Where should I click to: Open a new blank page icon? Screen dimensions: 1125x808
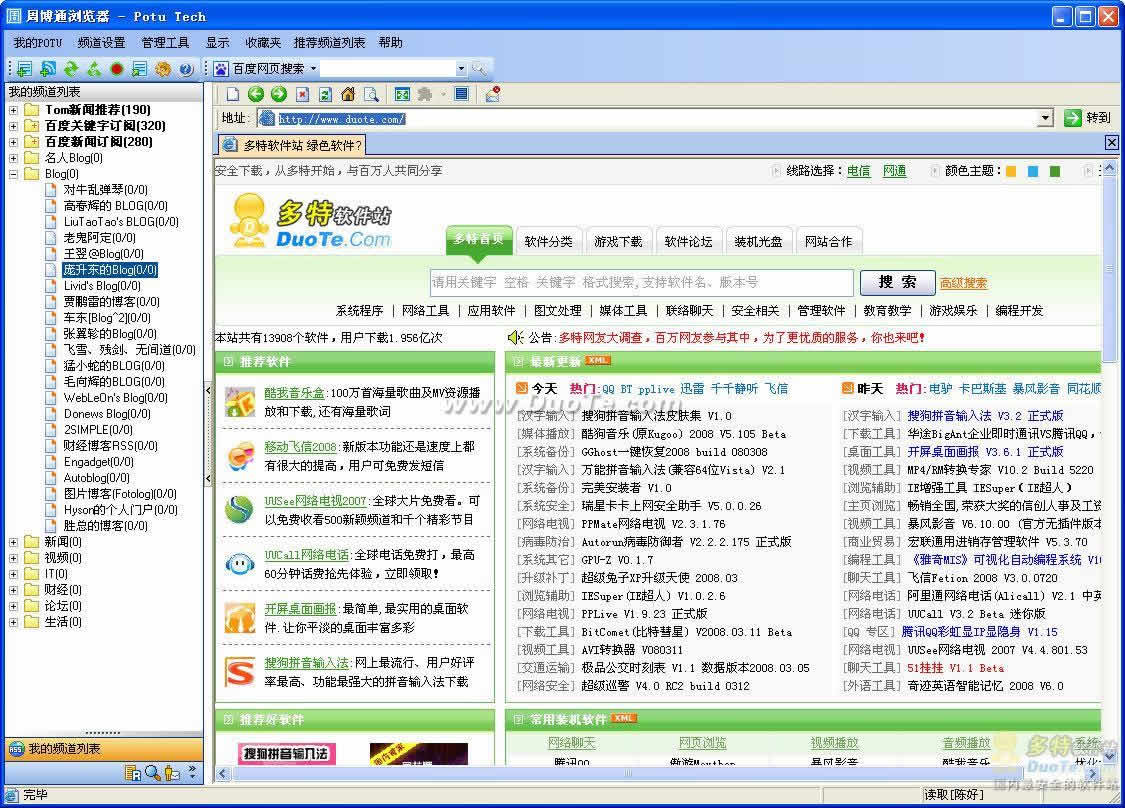(x=232, y=94)
